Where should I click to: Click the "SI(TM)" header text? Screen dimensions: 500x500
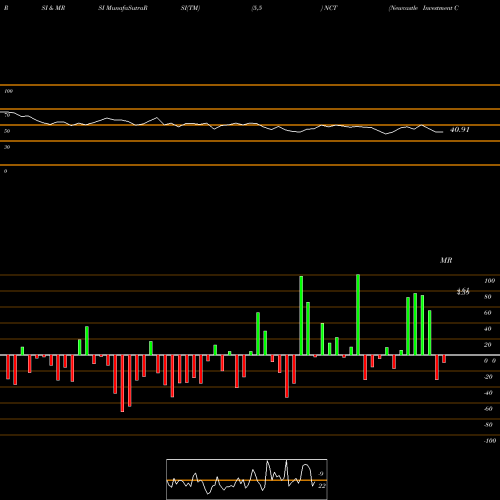click(190, 8)
